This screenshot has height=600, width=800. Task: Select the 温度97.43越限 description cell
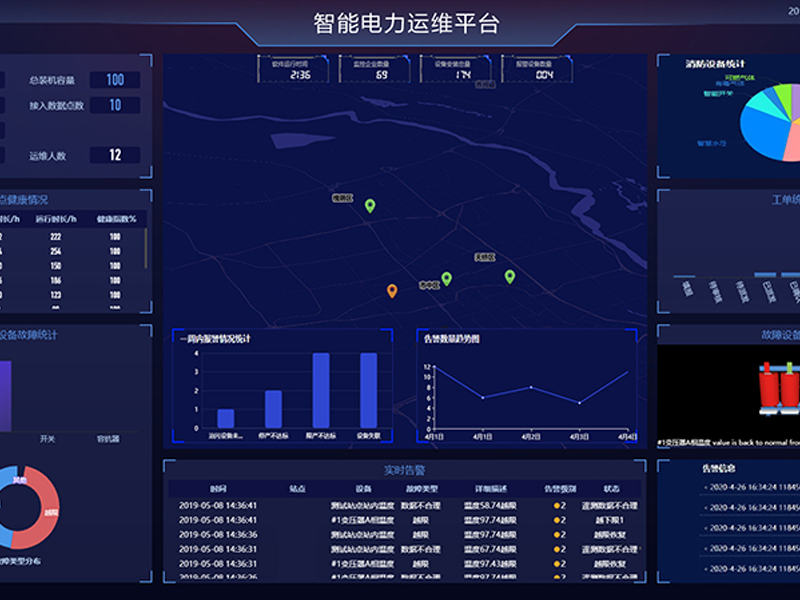click(490, 564)
